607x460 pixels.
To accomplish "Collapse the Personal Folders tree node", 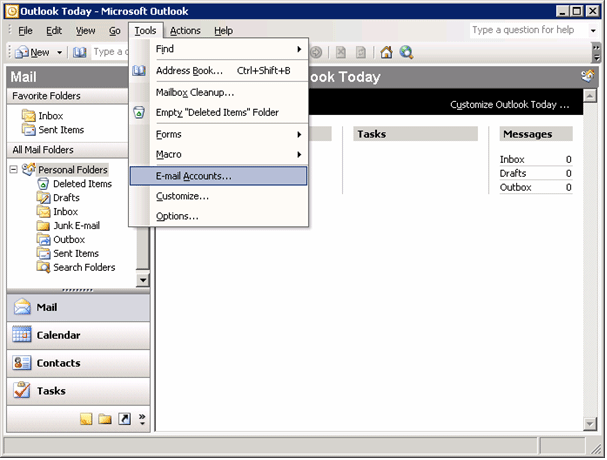I will click(x=14, y=170).
